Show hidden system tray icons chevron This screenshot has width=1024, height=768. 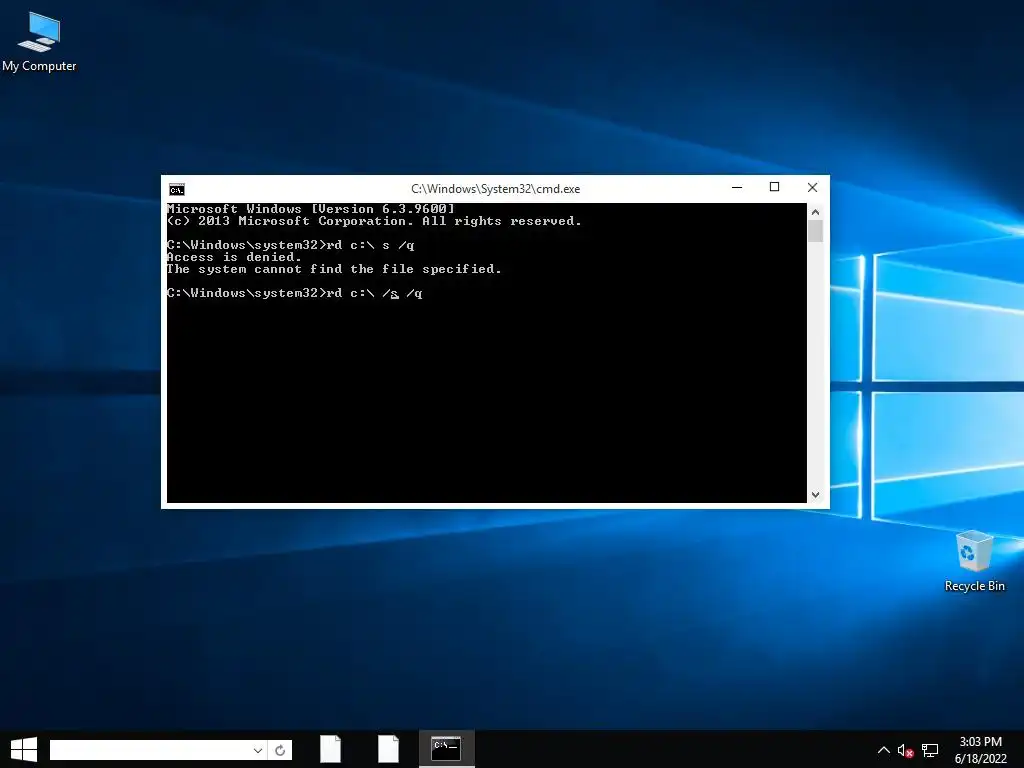[883, 750]
